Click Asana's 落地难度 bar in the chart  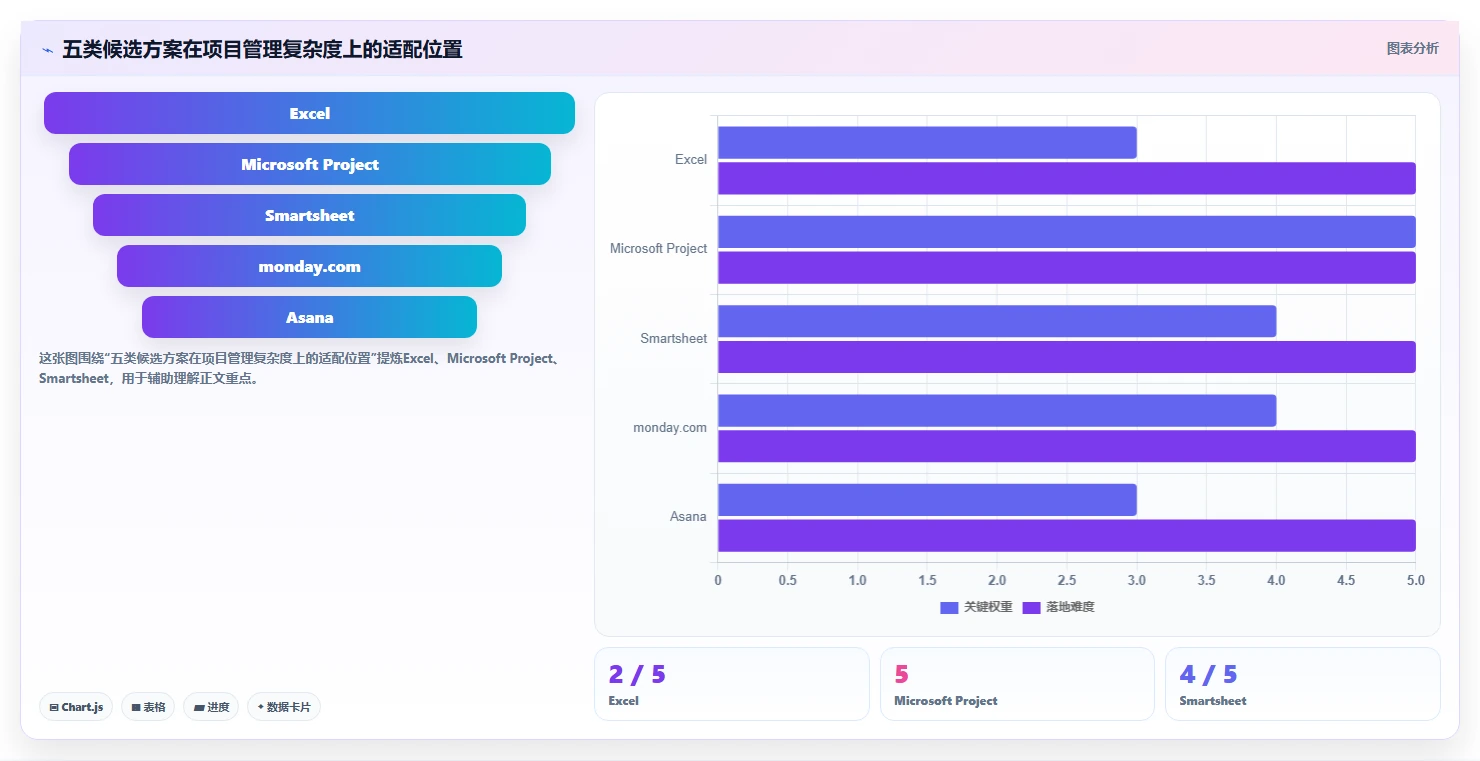pos(1067,535)
